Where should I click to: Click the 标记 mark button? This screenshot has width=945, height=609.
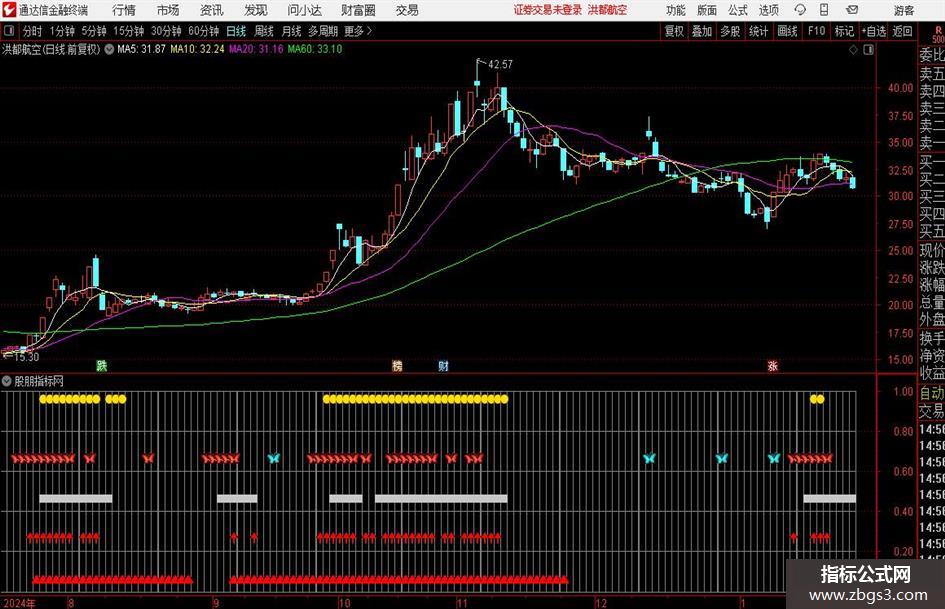[844, 31]
